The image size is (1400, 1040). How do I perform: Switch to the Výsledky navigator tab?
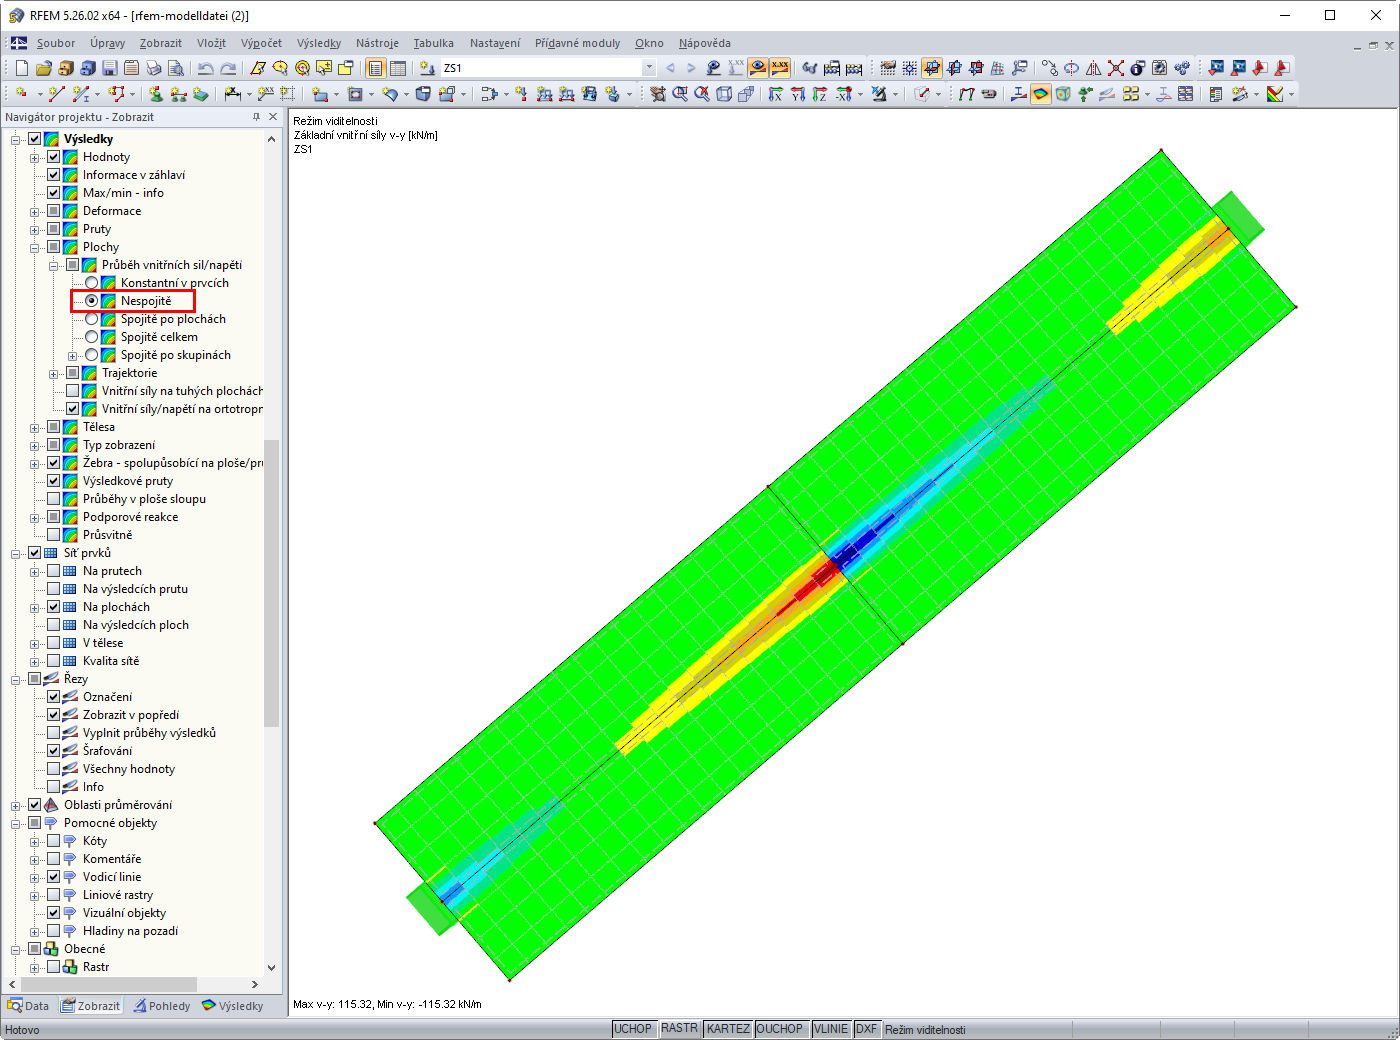[x=233, y=1006]
